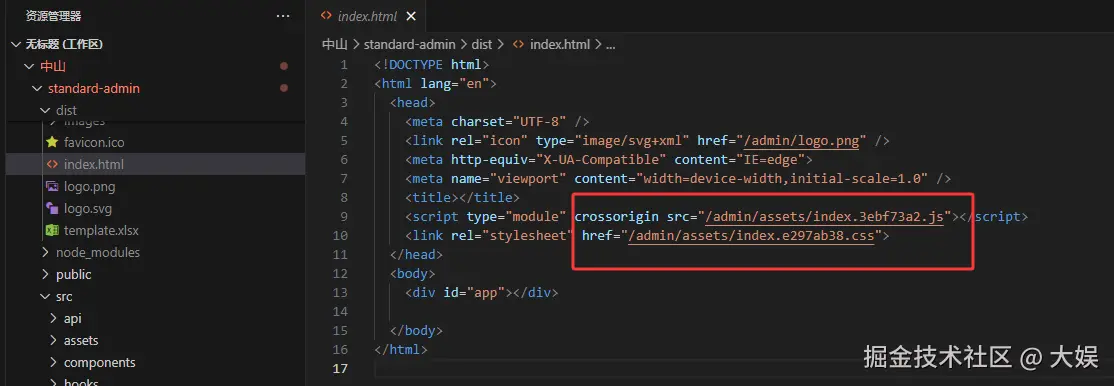The width and height of the screenshot is (1114, 386).
Task: Select the standard-admin breadcrumb segment
Action: pos(411,44)
